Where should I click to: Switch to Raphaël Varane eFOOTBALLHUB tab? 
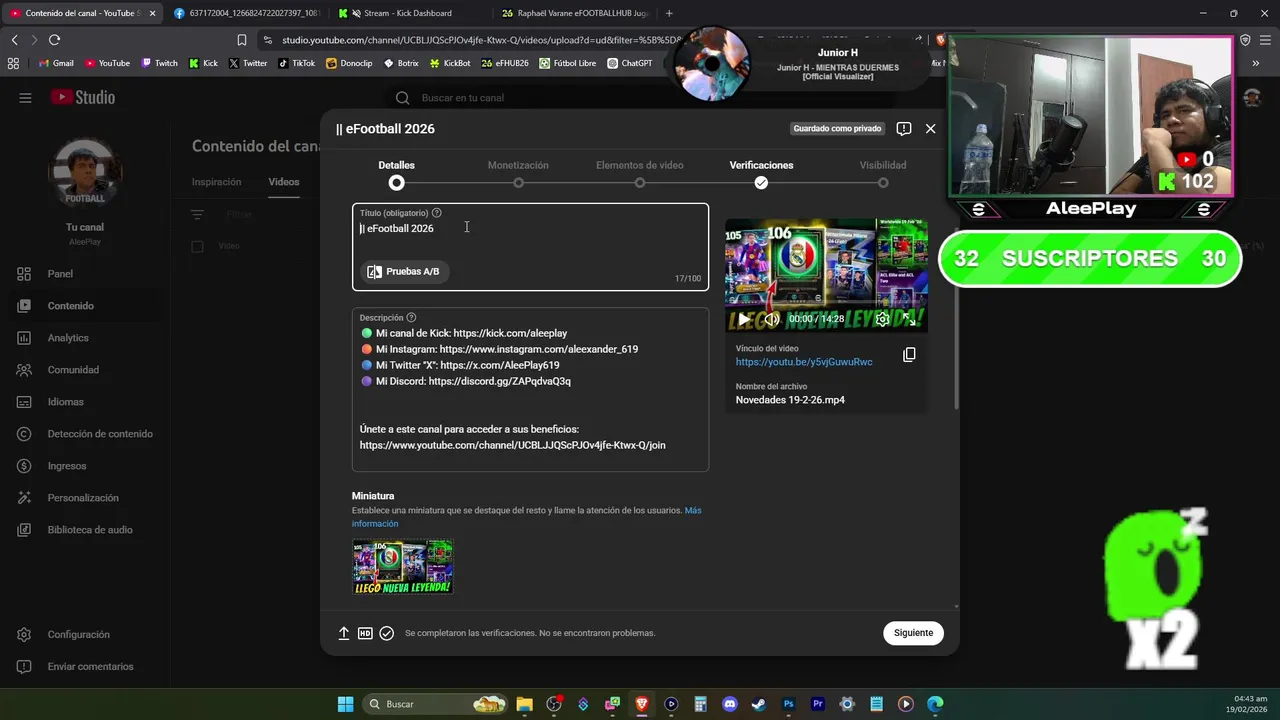point(574,13)
